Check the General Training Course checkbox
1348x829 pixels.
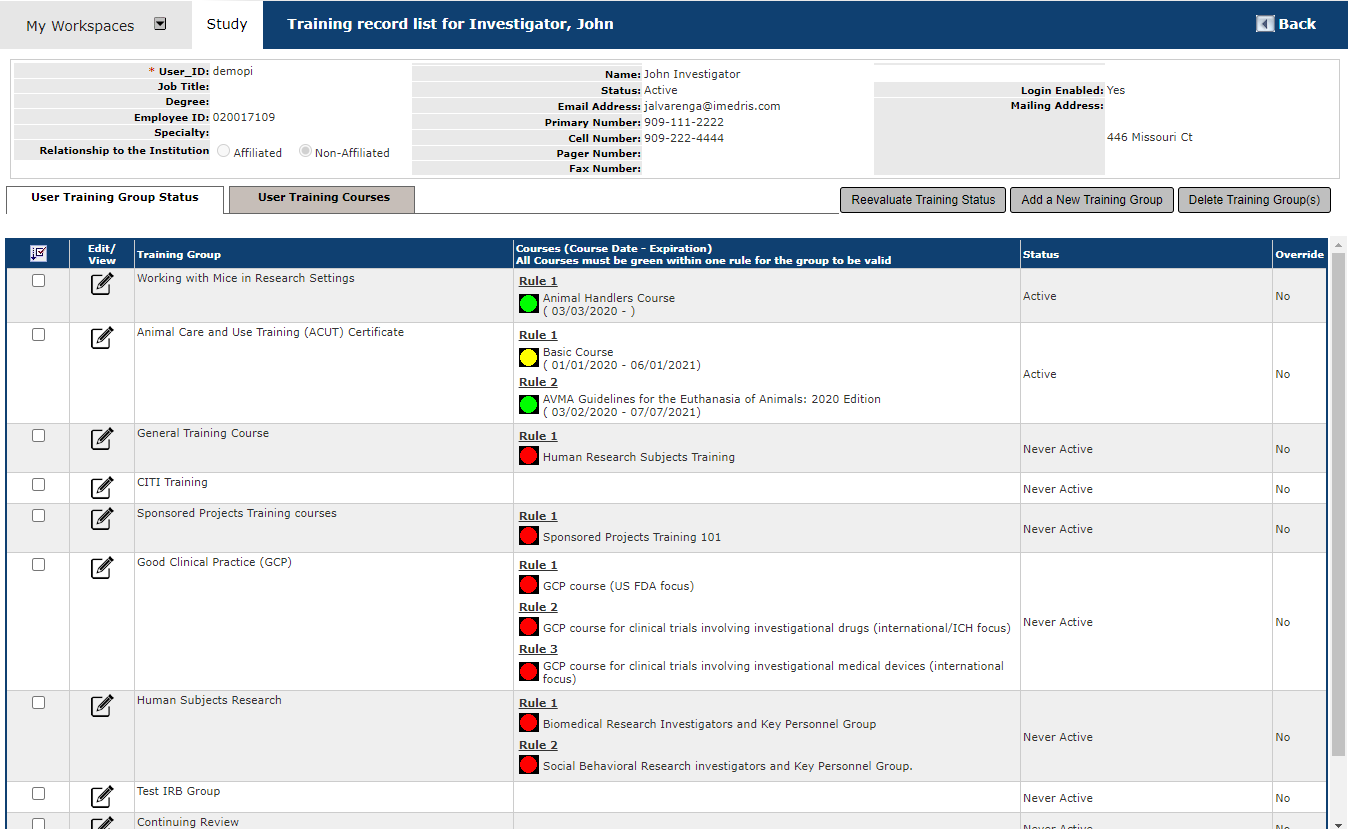(39, 436)
